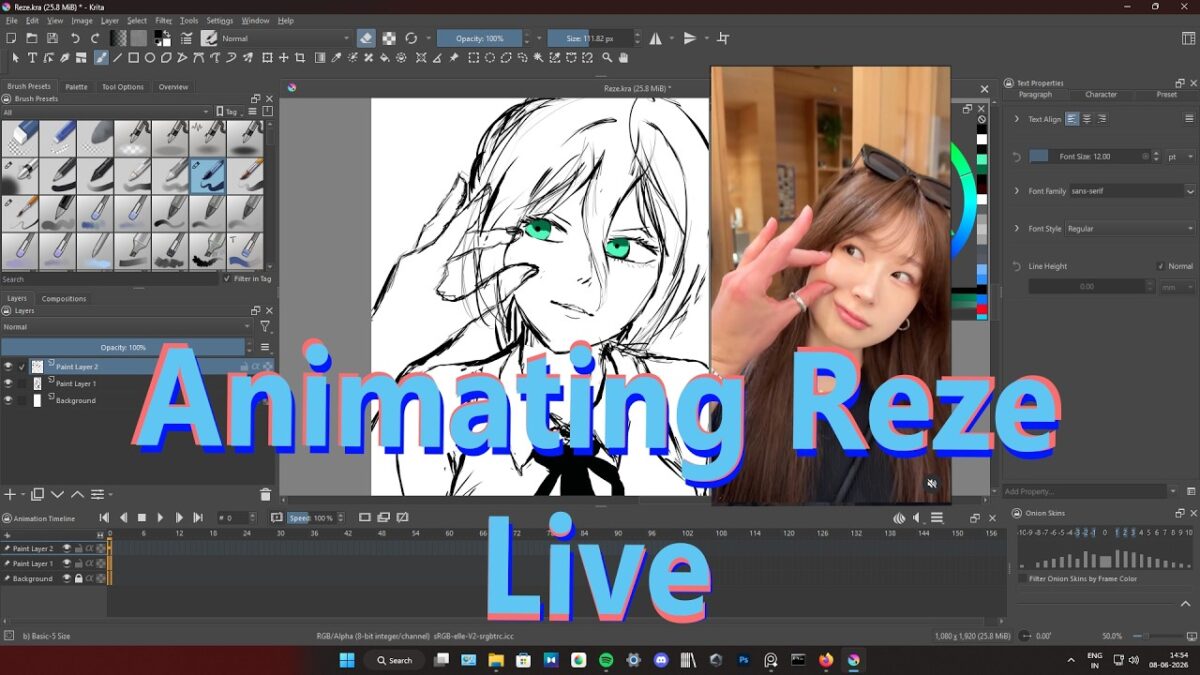This screenshot has height=675, width=1200.
Task: Delete layer with trash icon
Action: click(265, 495)
